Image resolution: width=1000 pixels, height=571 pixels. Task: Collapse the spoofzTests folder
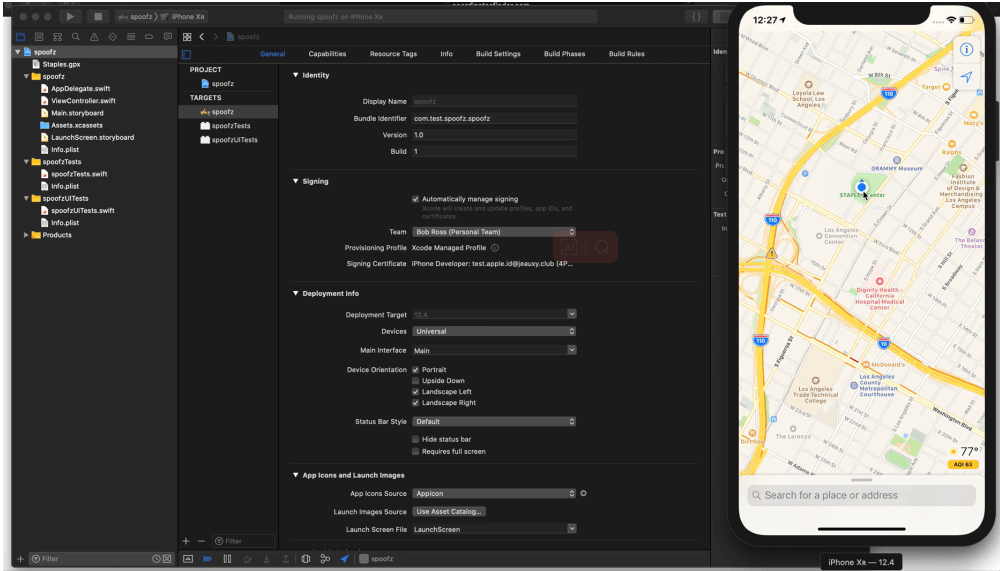coord(26,162)
